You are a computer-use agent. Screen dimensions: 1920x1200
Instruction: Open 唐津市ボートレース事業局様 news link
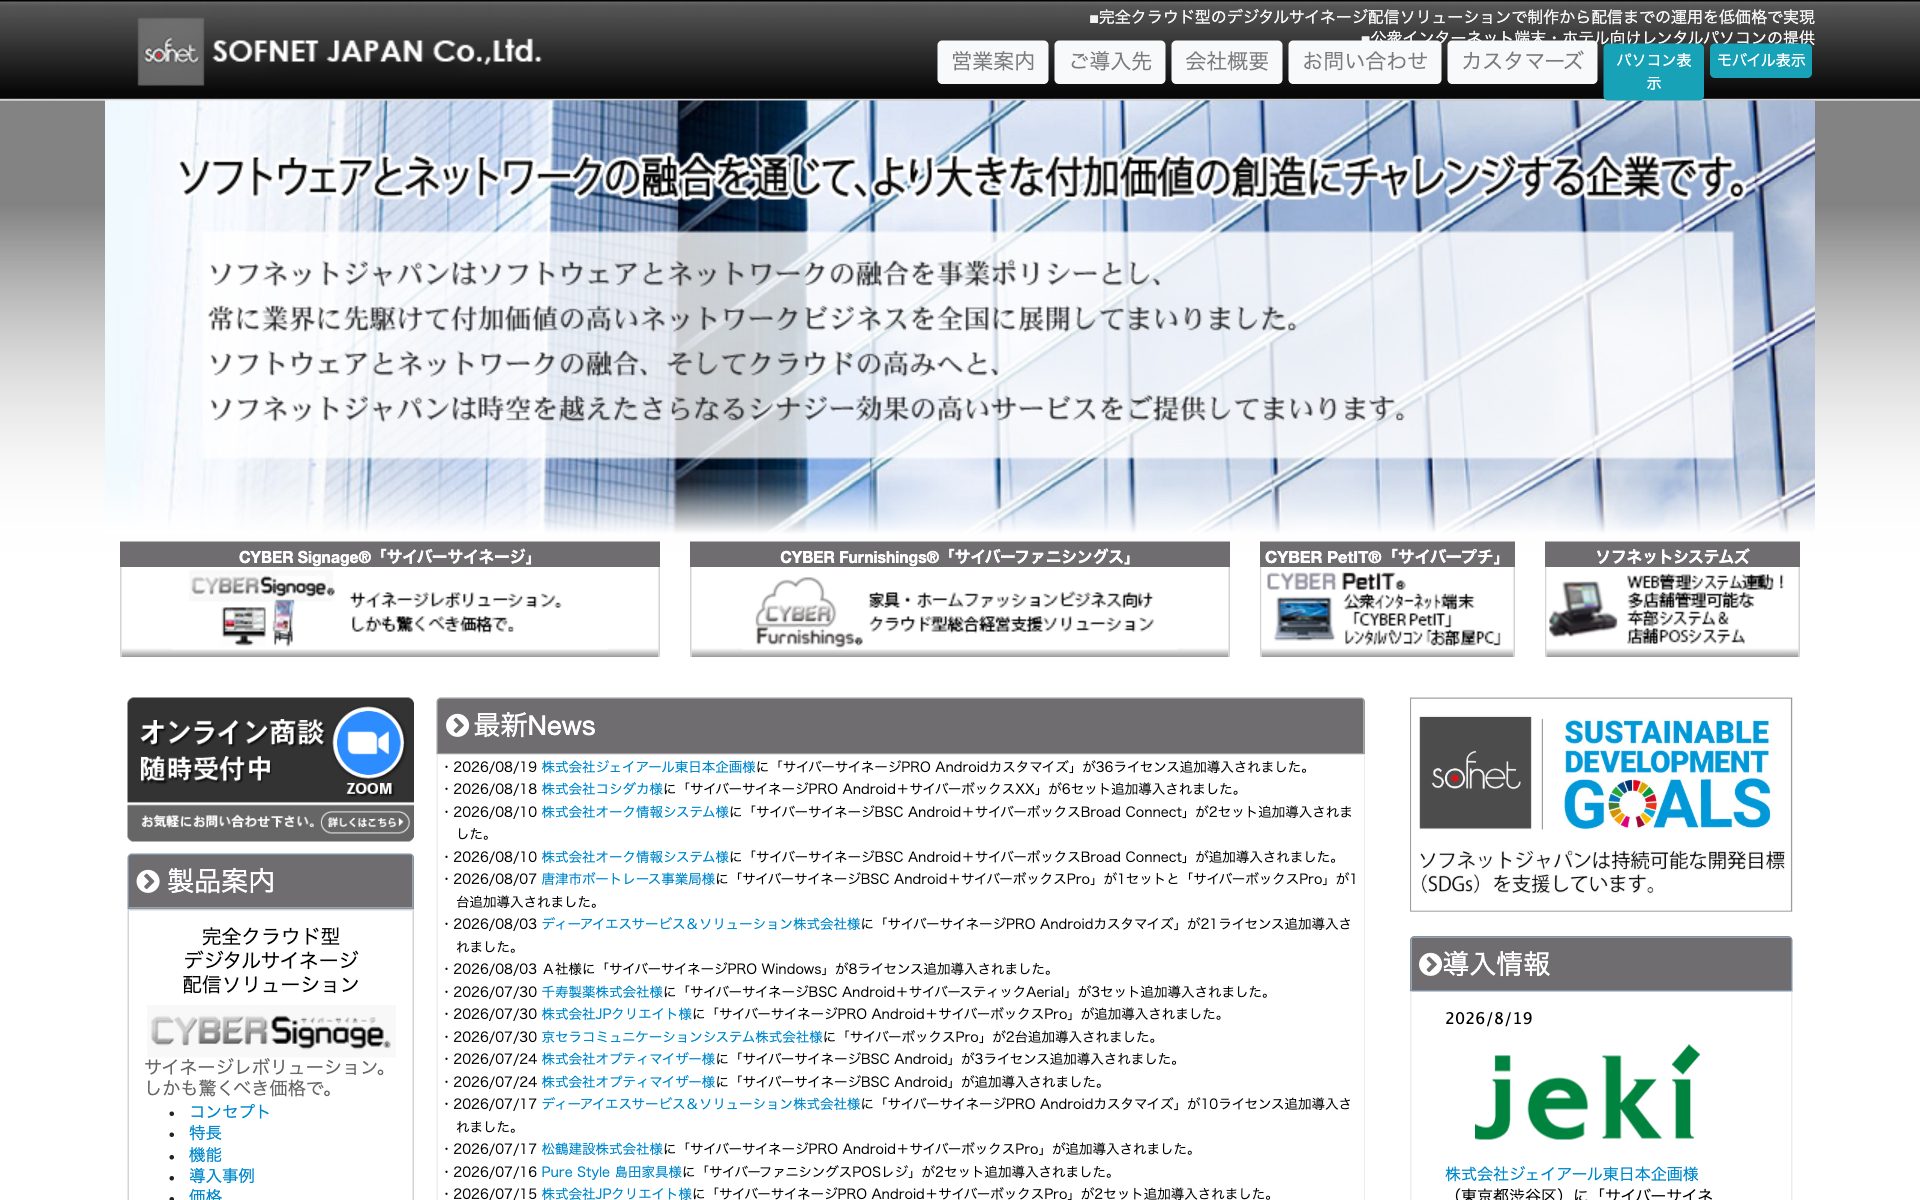628,879
